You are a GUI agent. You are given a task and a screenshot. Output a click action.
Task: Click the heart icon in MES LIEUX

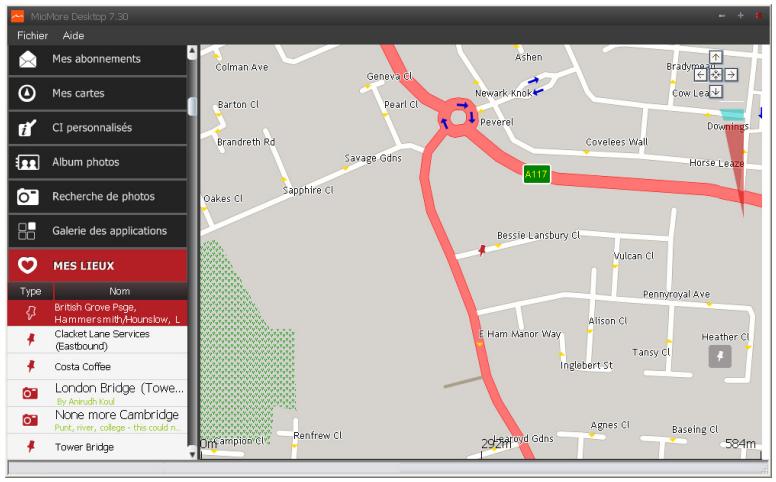[28, 265]
